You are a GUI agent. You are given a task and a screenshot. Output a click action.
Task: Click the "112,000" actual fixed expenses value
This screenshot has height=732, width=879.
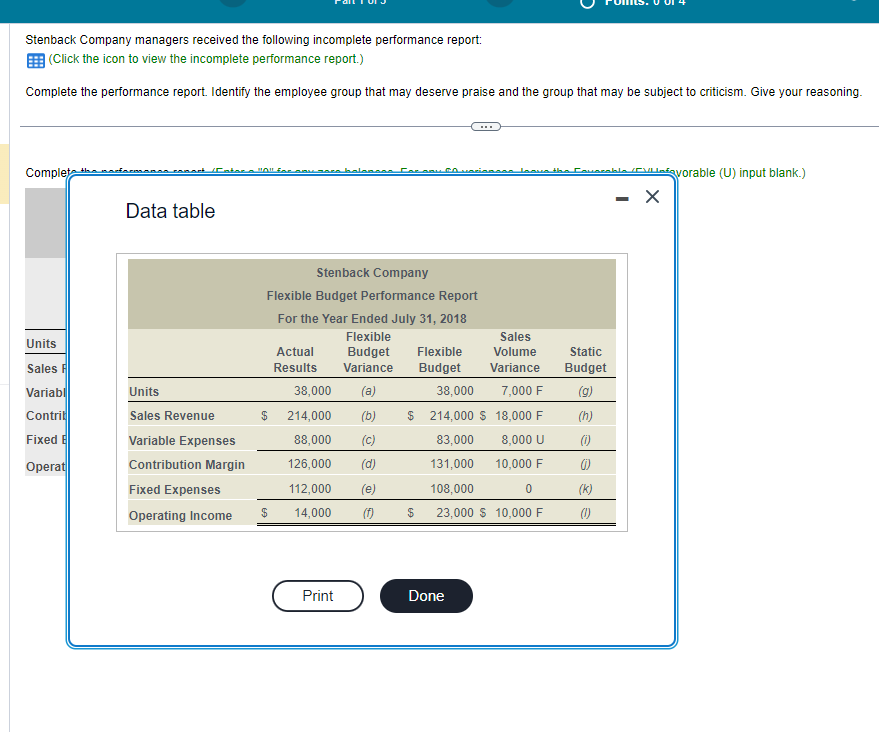click(309, 489)
